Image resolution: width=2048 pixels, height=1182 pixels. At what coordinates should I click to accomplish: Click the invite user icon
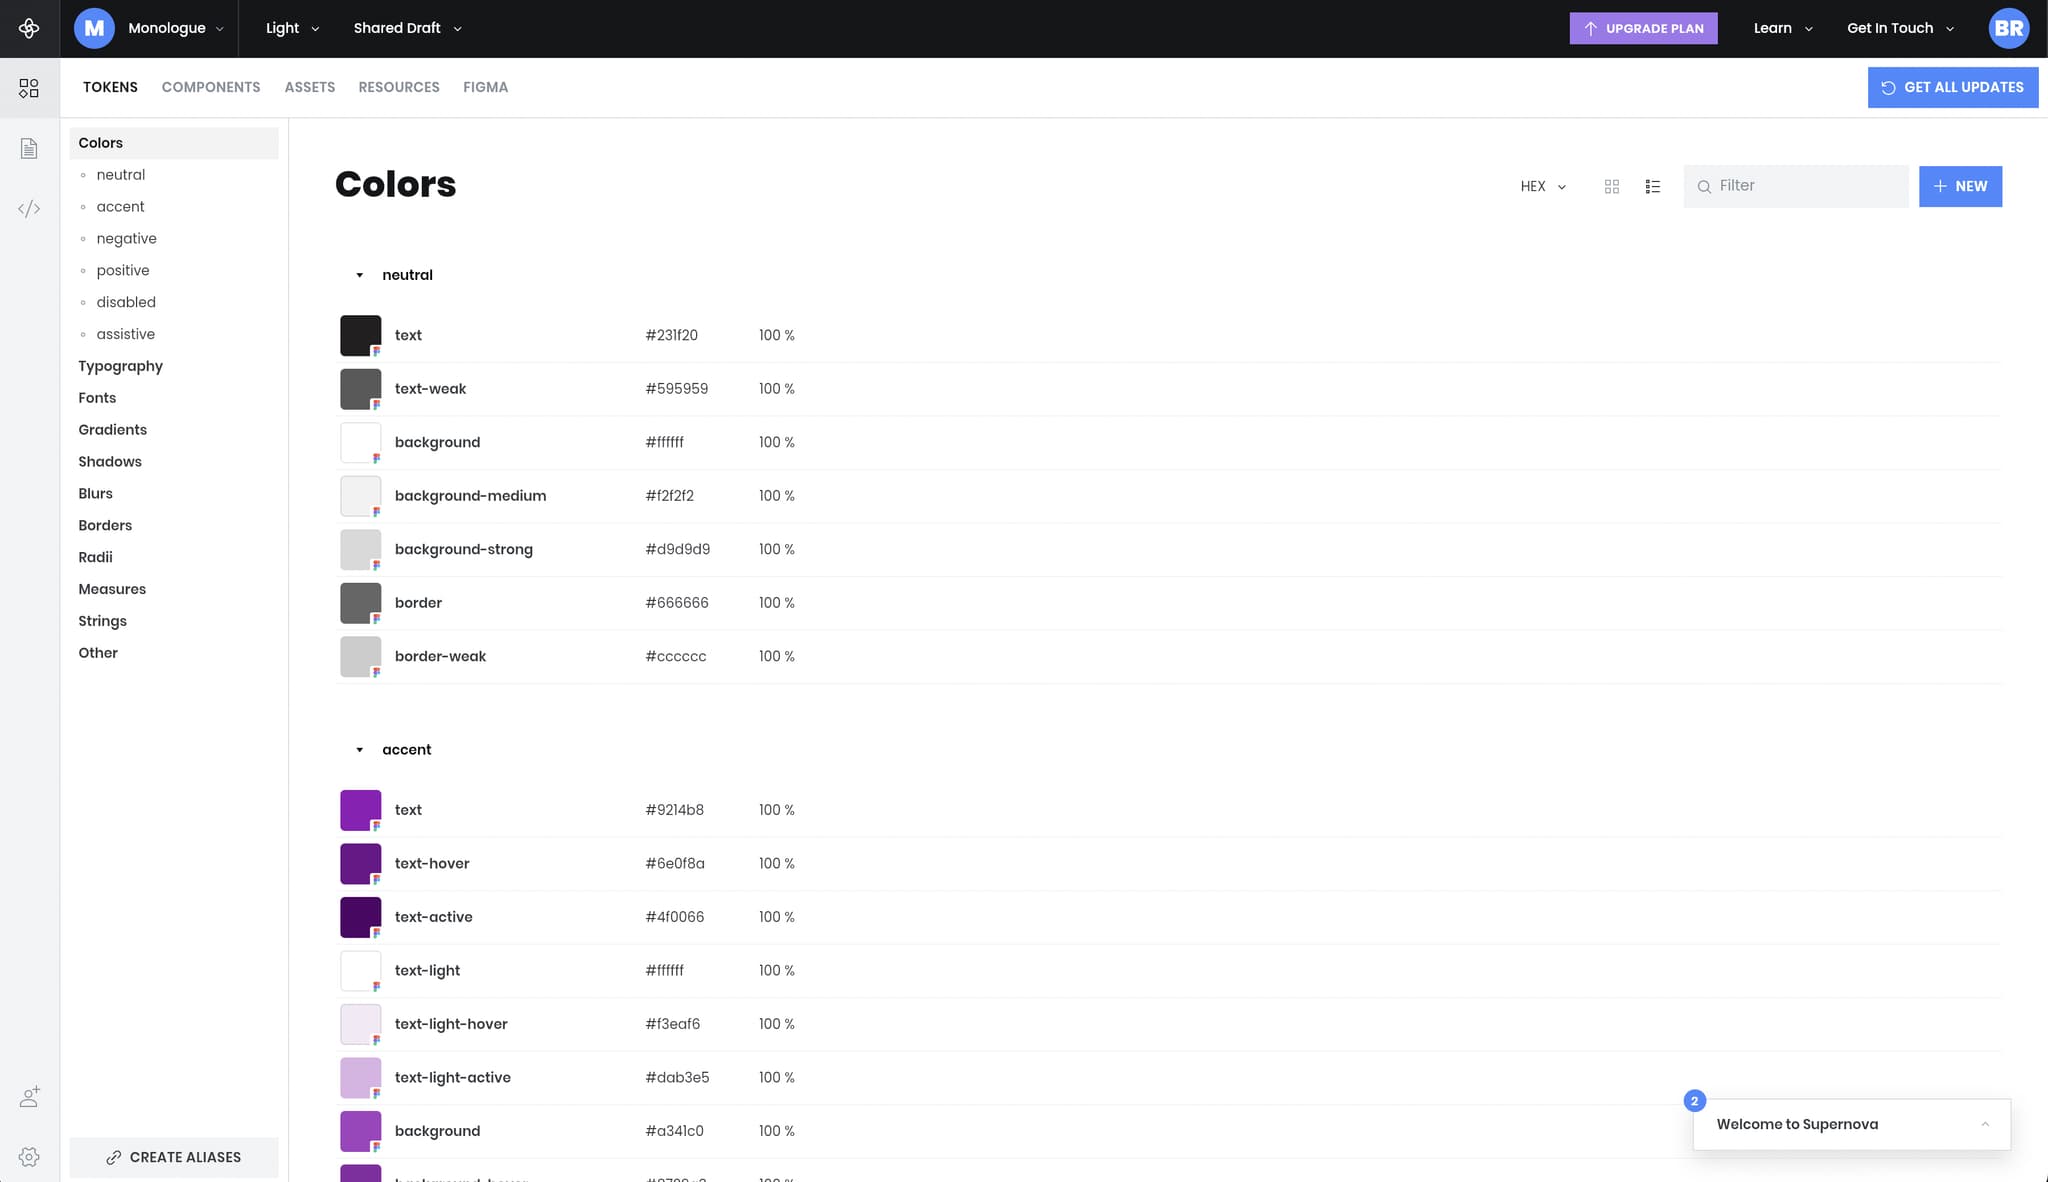(x=29, y=1097)
